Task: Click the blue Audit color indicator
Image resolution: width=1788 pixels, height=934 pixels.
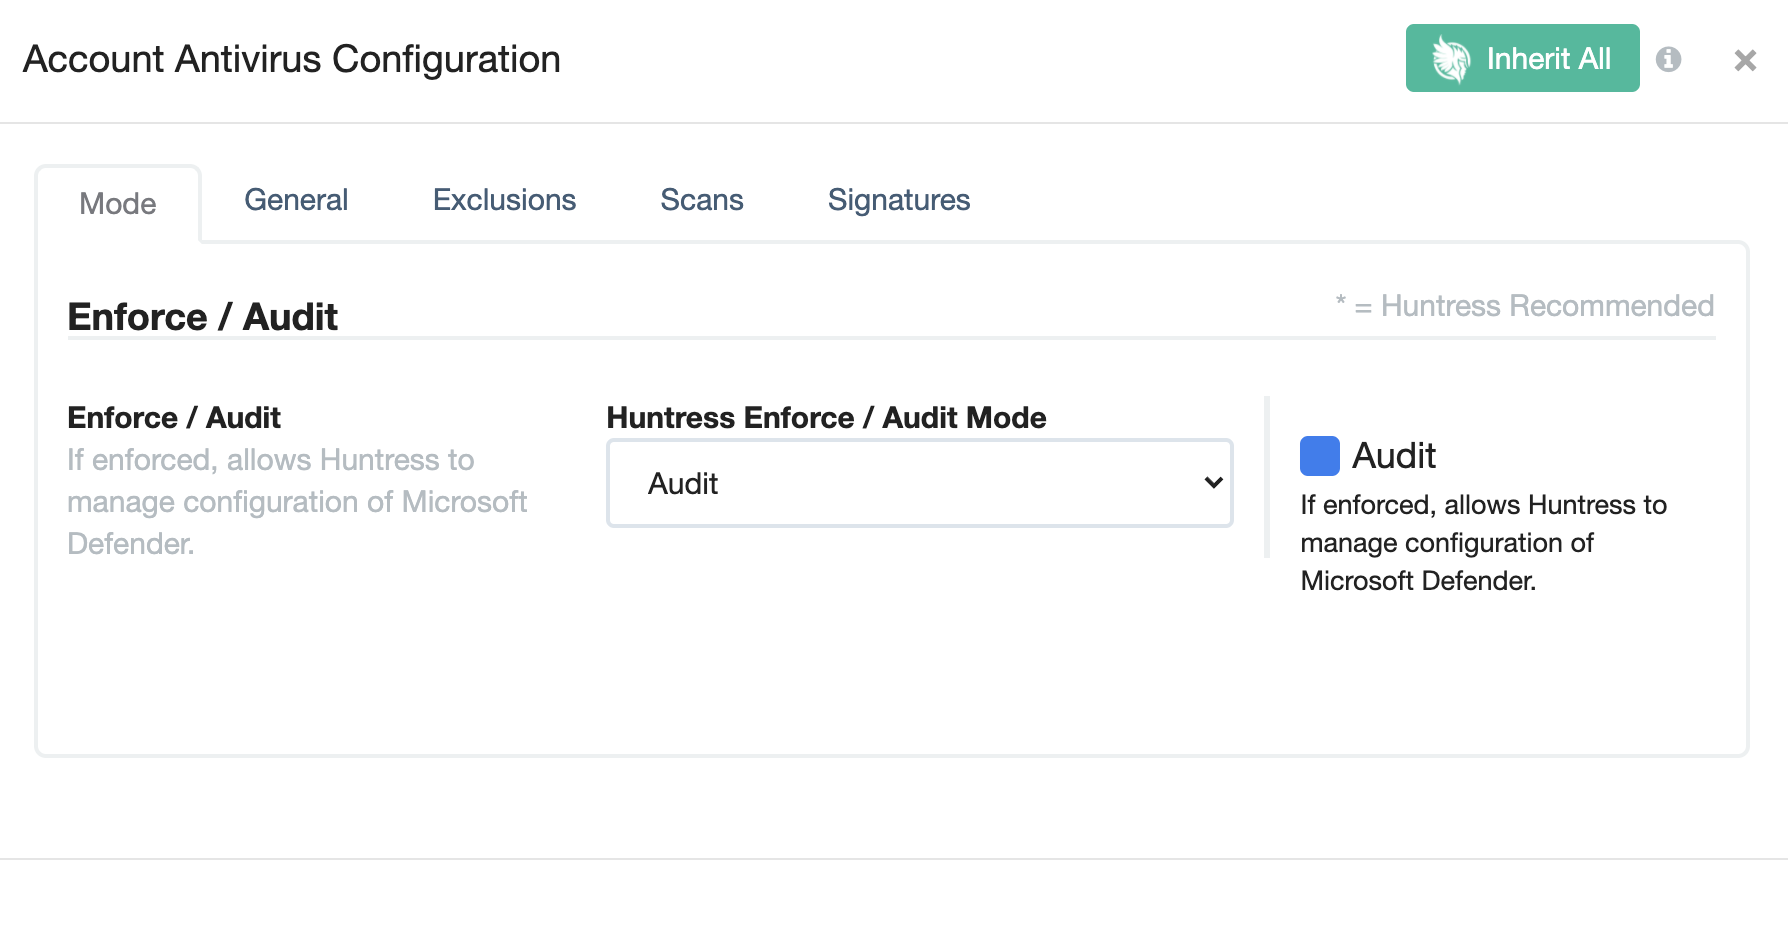Action: (x=1319, y=456)
